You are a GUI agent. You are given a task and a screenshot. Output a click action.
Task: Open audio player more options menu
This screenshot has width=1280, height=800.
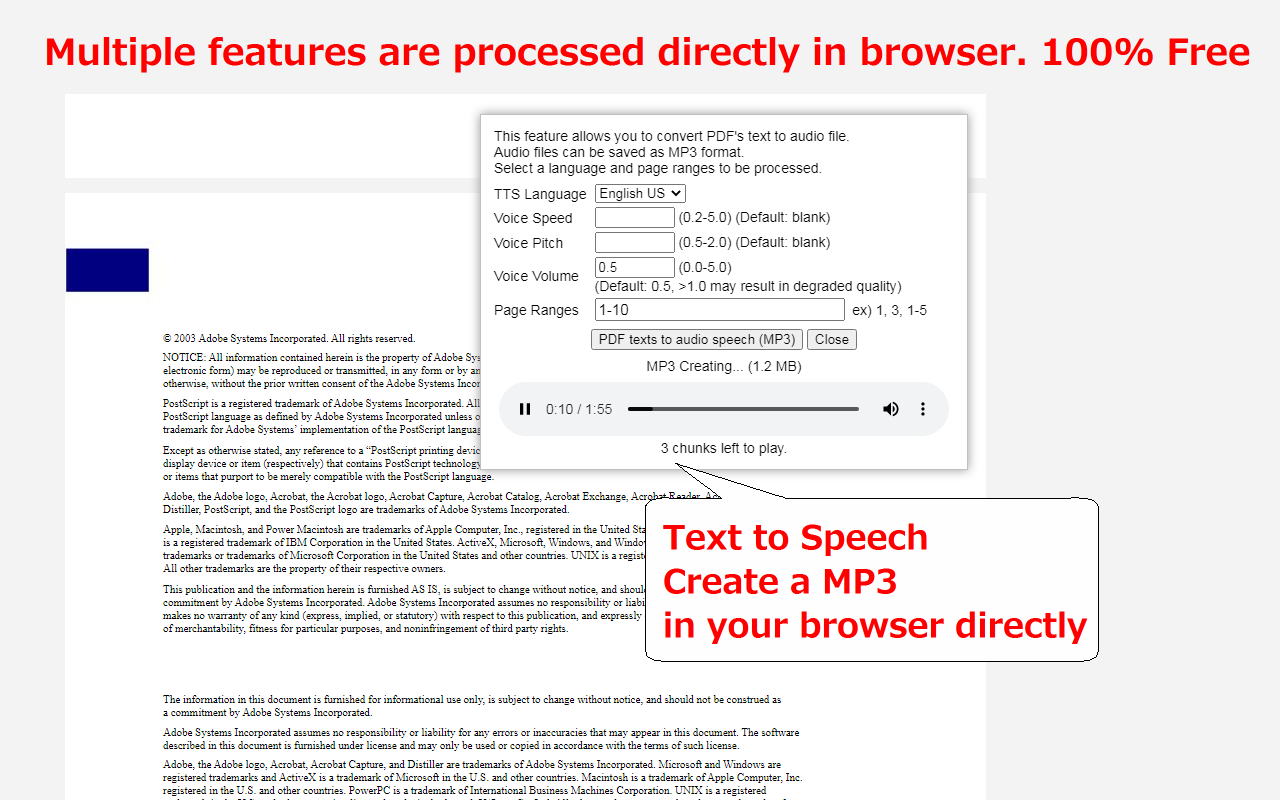tap(923, 409)
